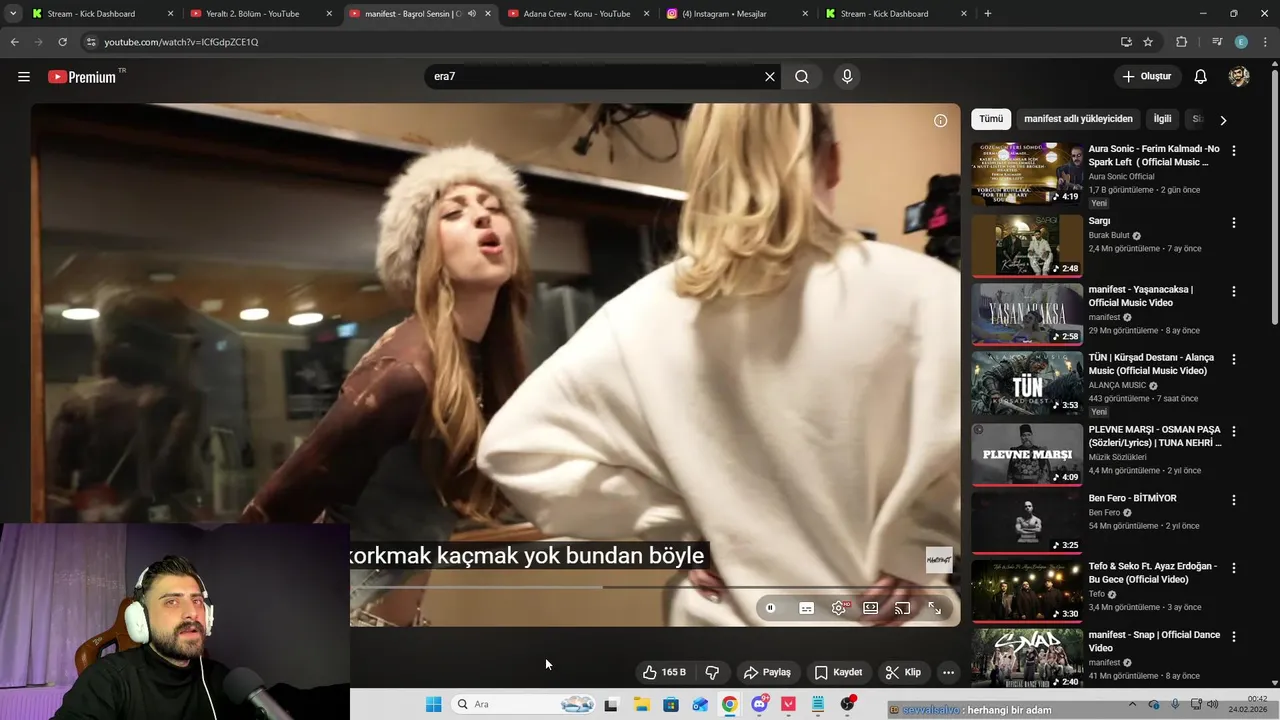Viewport: 1280px width, 720px height.
Task: Show video info card icon
Action: click(x=940, y=121)
